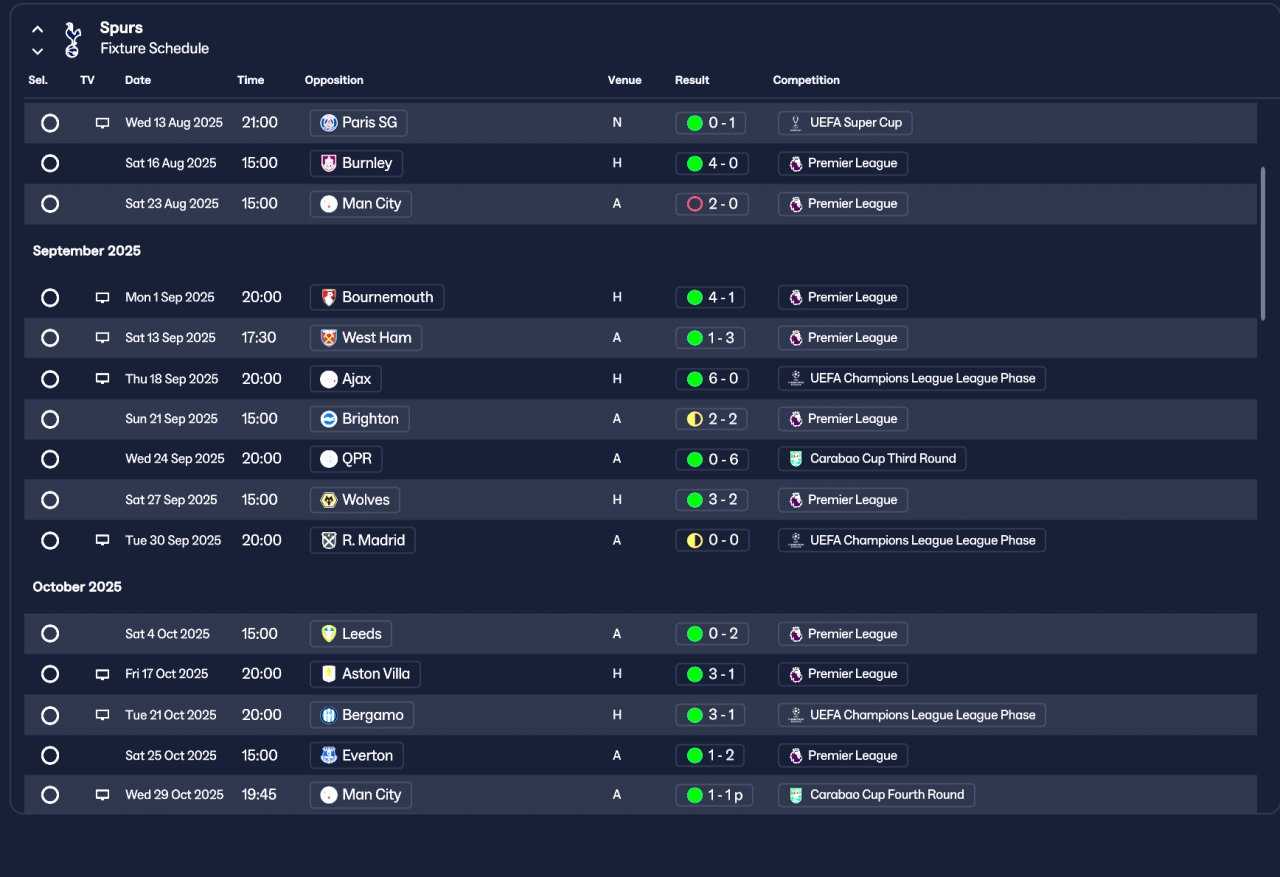This screenshot has width=1280, height=877.
Task: Click the Leeds club badge icon
Action: tap(329, 634)
